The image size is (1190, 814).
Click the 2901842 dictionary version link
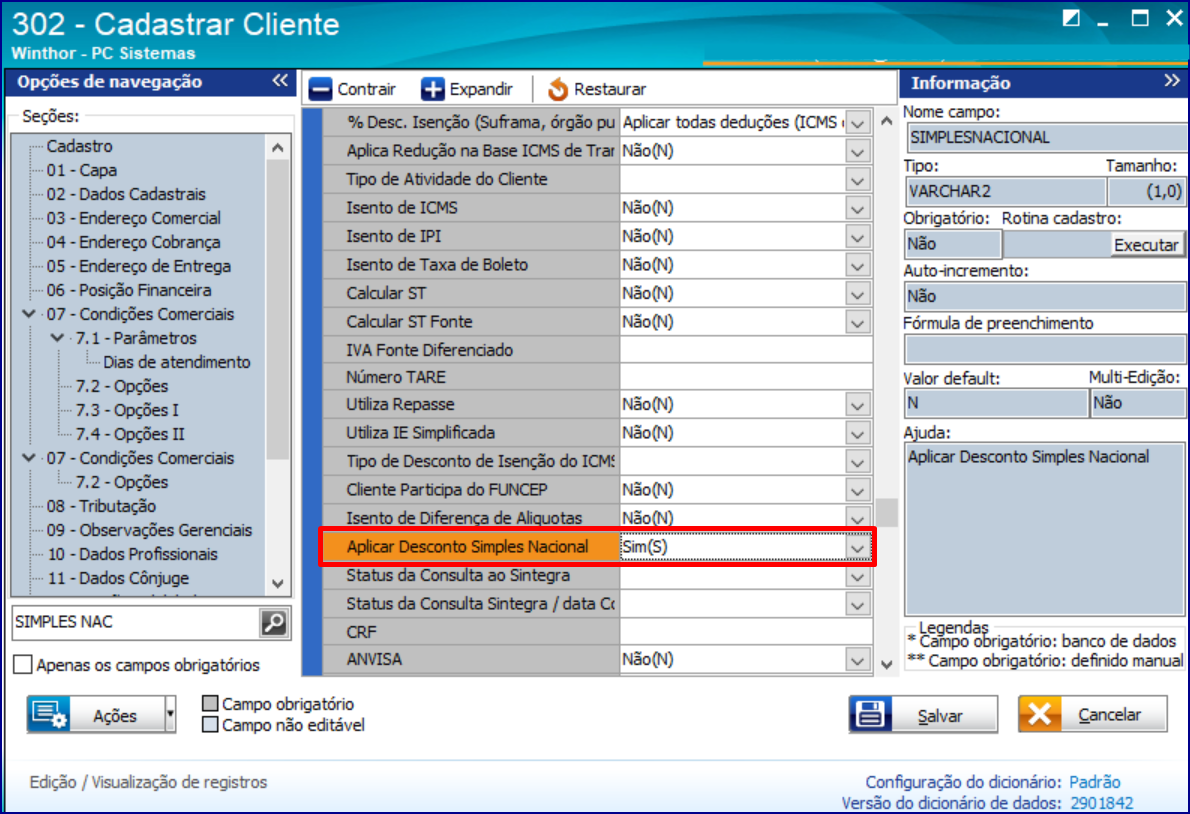click(1102, 803)
